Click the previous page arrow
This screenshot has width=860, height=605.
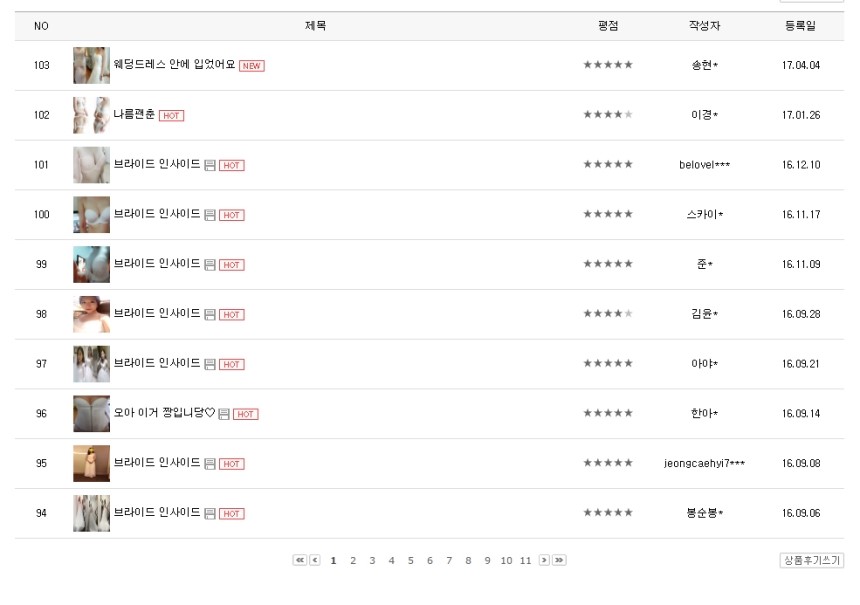pyautogui.click(x=315, y=560)
